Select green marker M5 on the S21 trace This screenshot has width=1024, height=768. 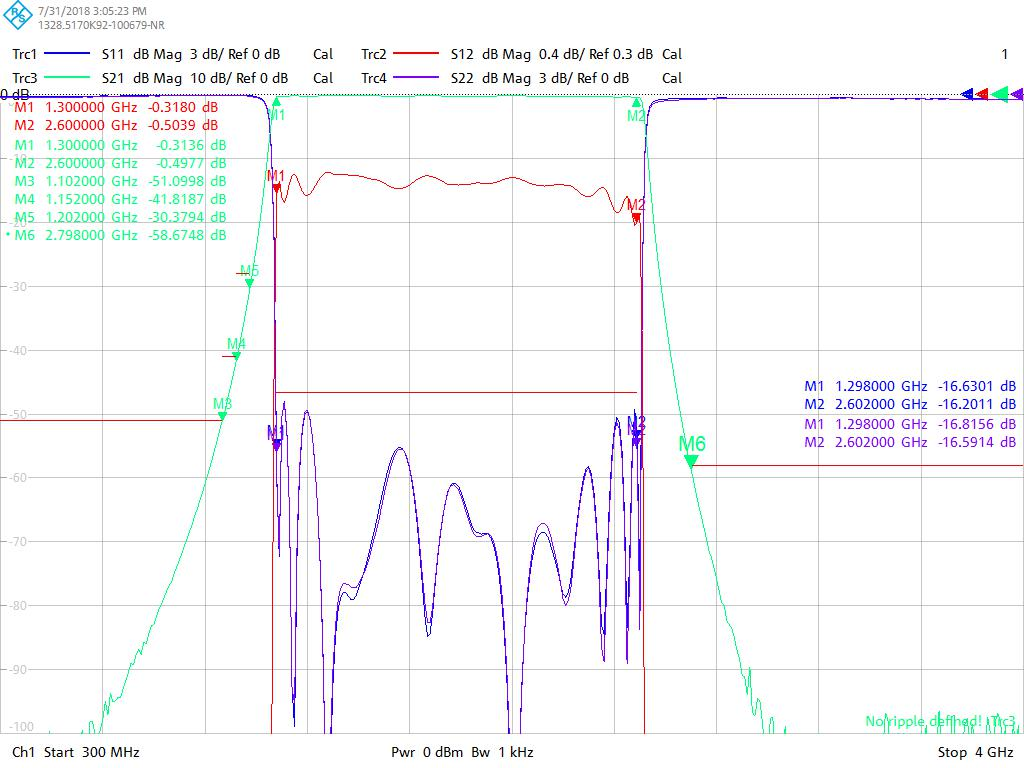click(x=249, y=283)
